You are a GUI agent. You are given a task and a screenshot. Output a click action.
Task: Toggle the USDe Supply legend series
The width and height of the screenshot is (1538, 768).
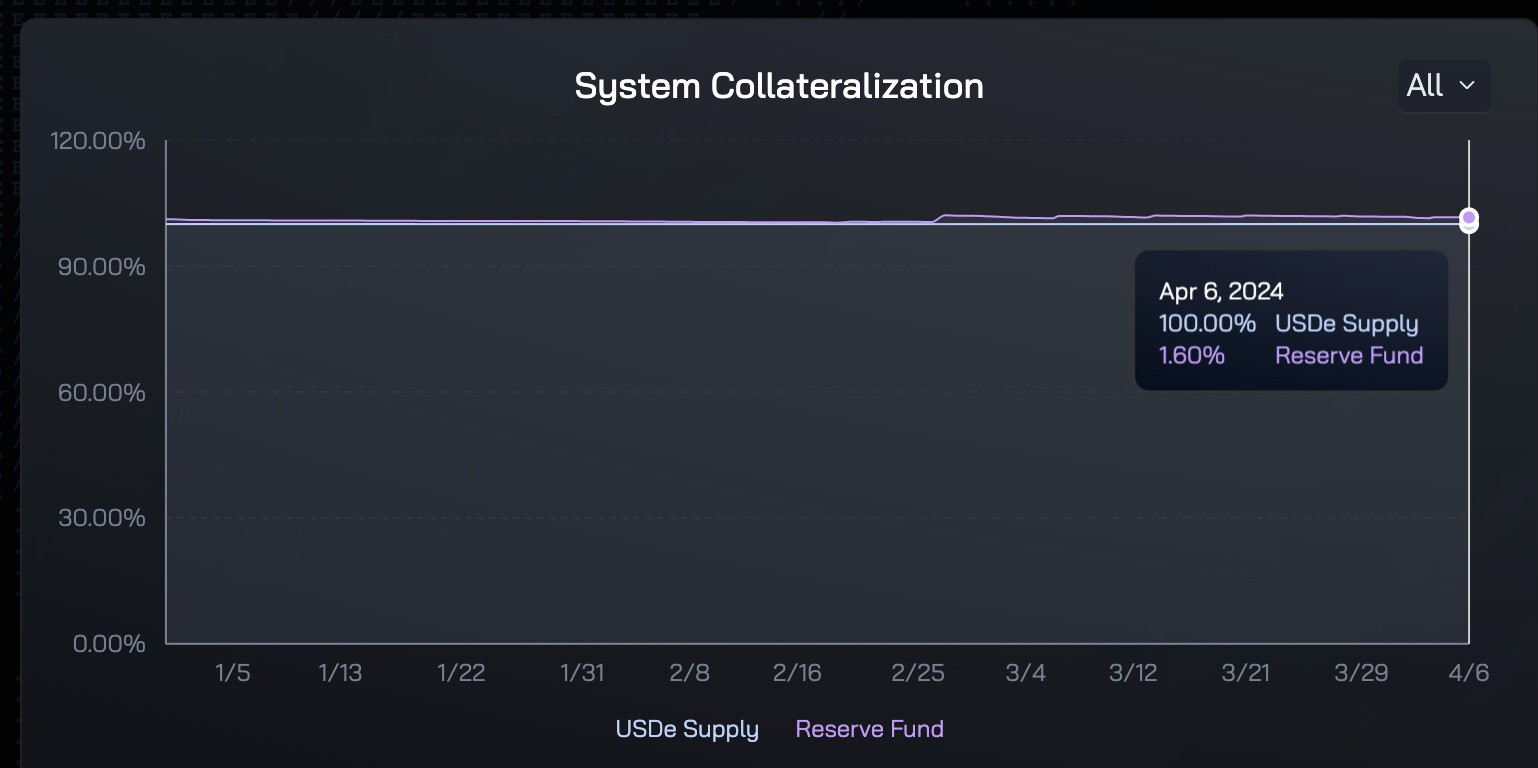tap(687, 729)
